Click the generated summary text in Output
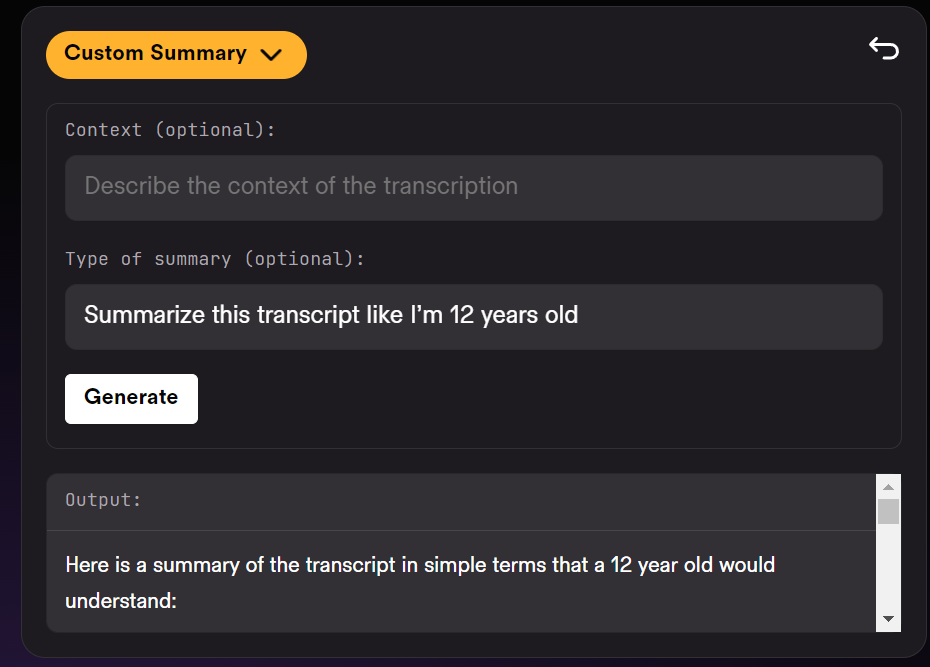This screenshot has height=667, width=930. (x=420, y=565)
